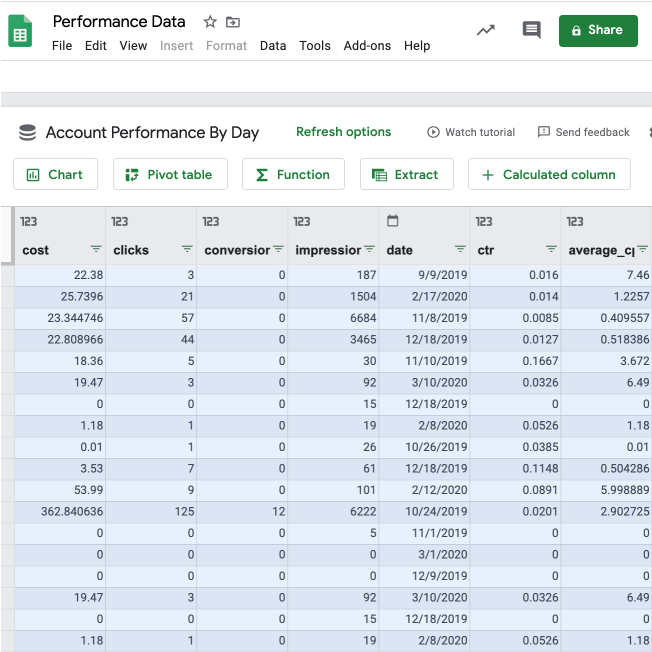Open the View menu

(133, 46)
